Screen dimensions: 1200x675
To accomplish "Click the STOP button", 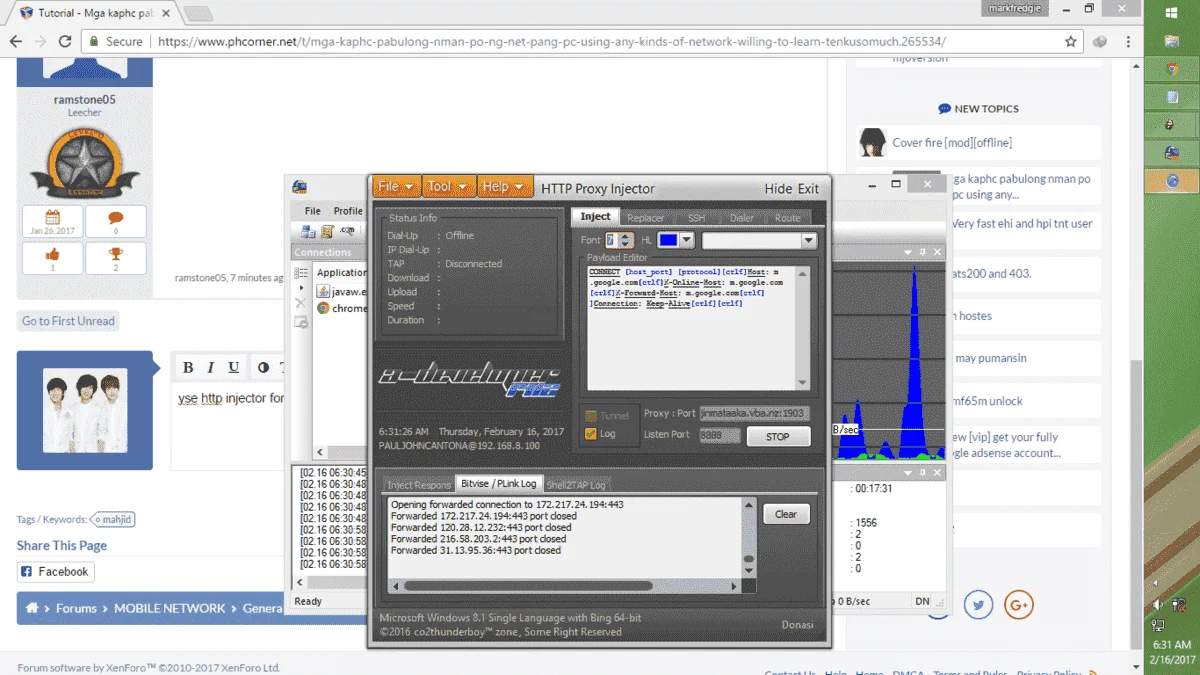I will tap(778, 437).
